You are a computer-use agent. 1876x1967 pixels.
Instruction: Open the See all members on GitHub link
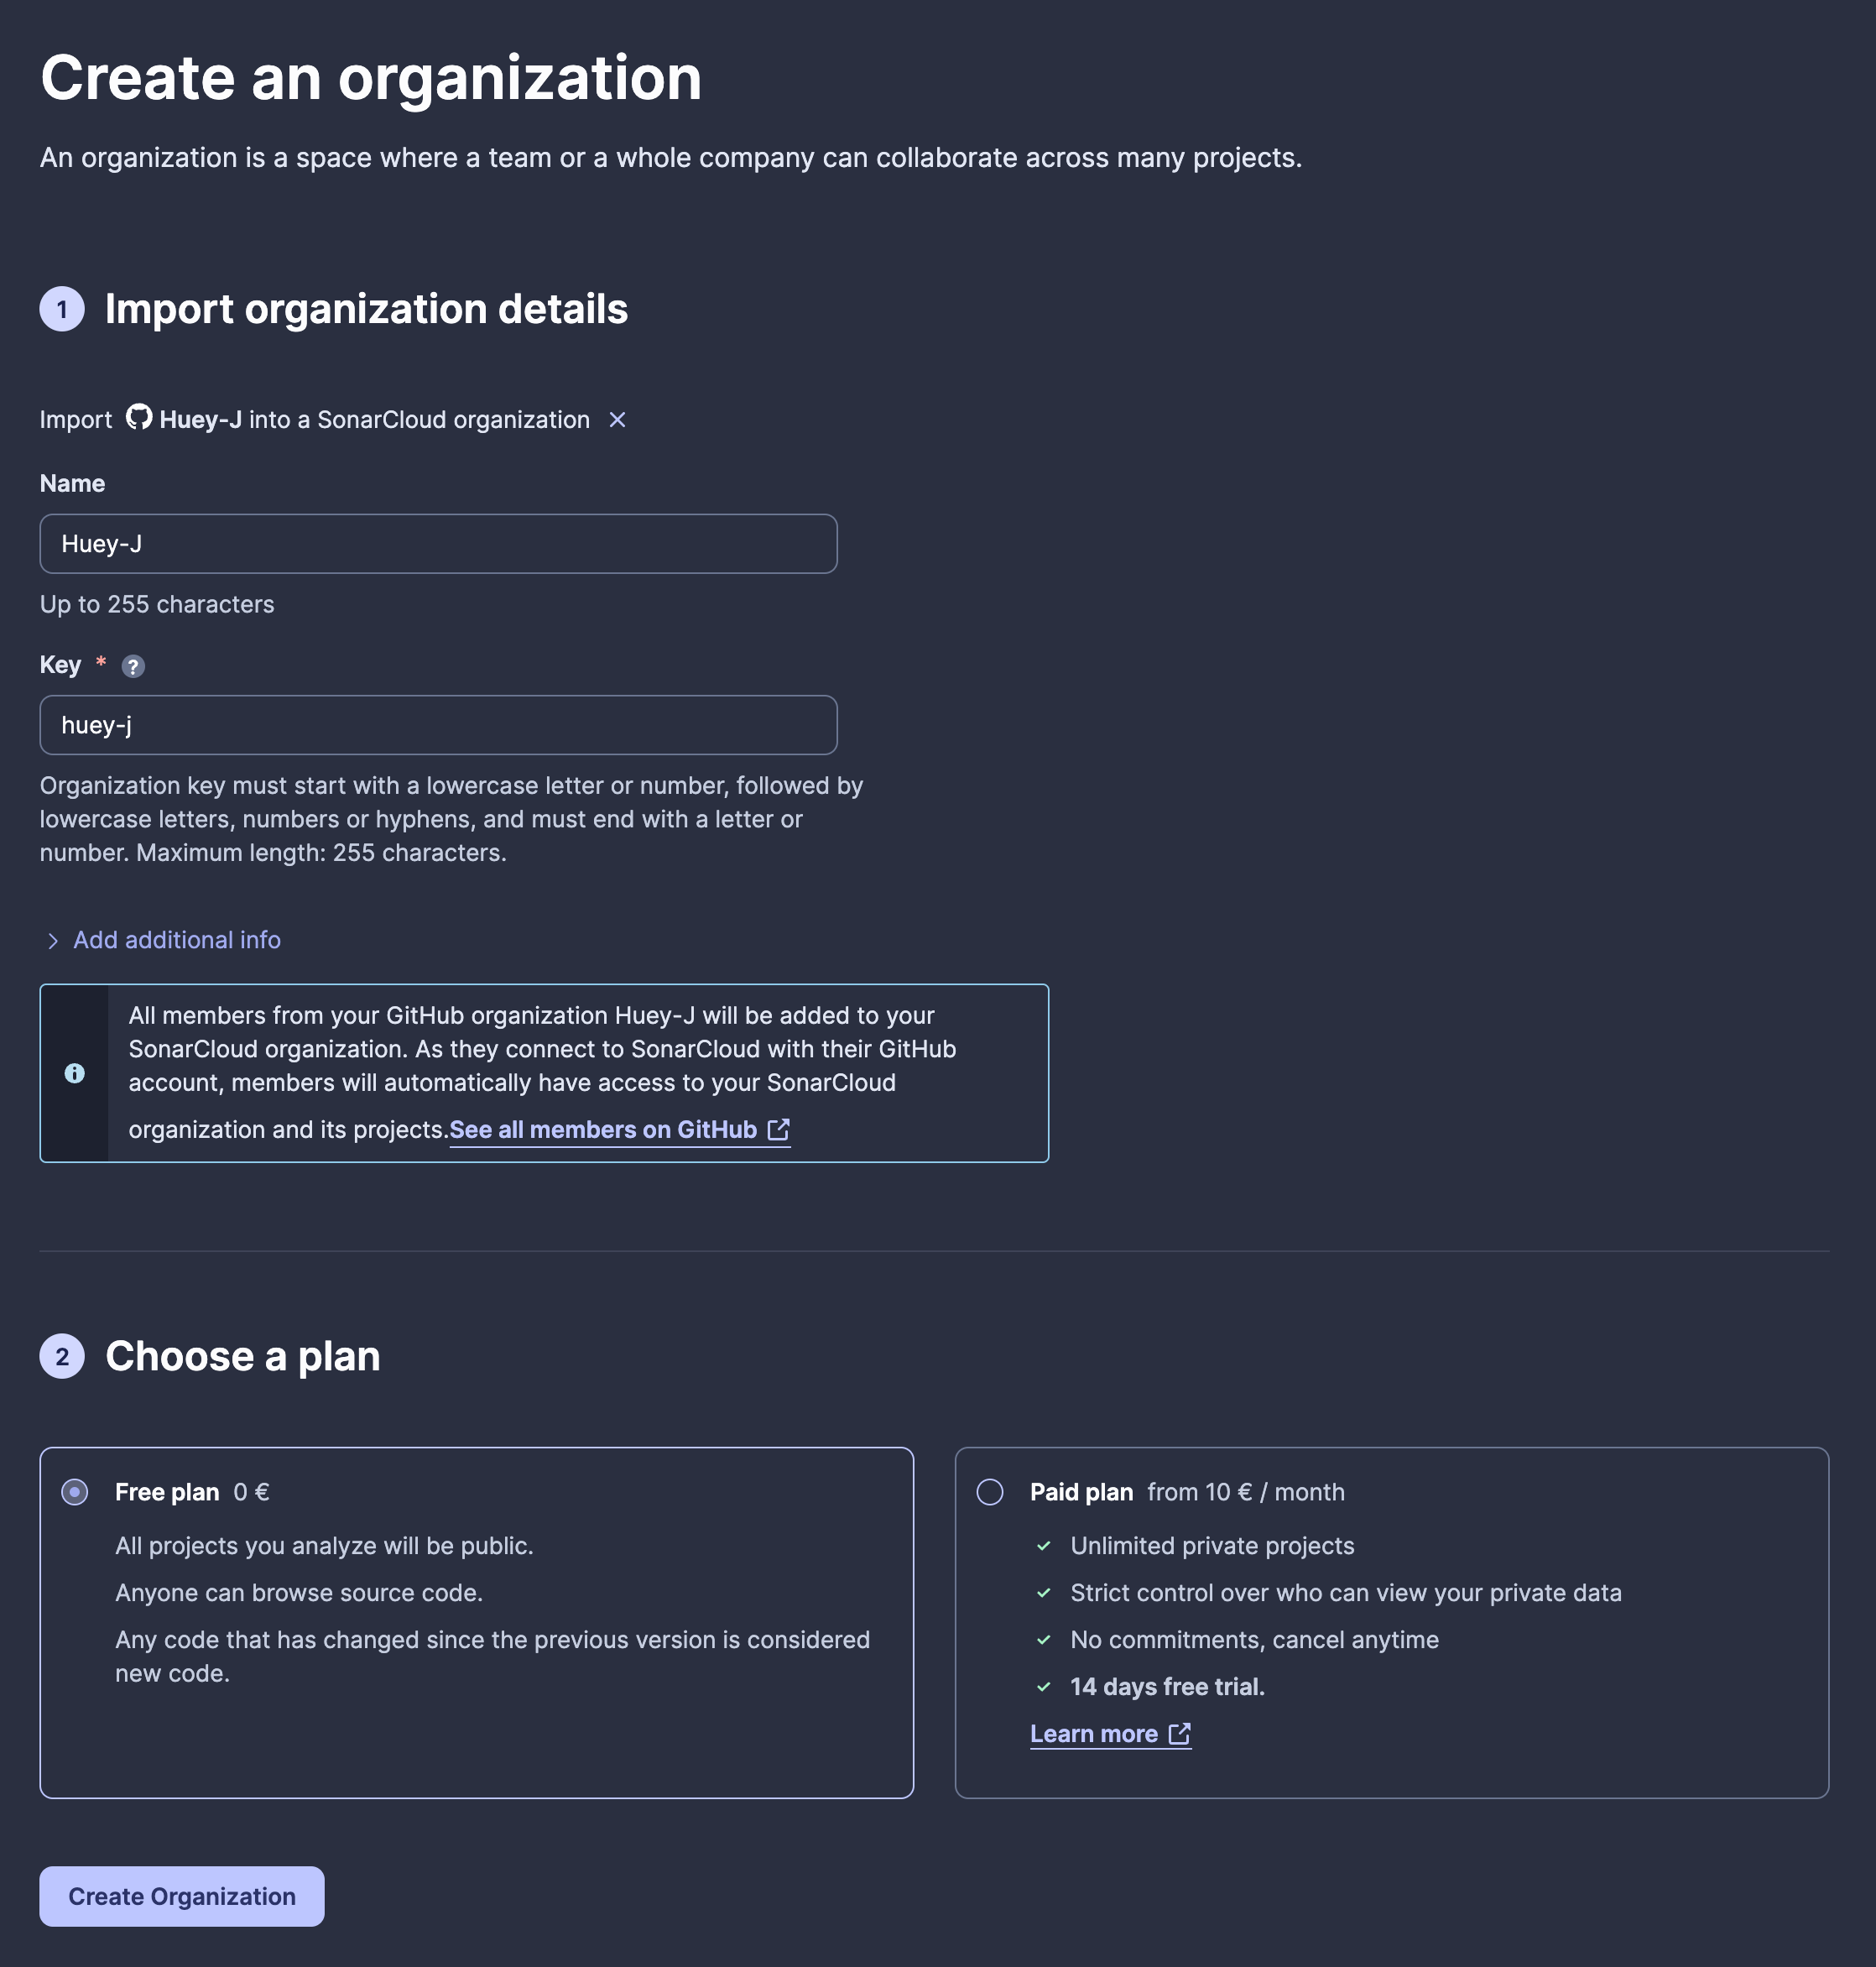click(603, 1130)
